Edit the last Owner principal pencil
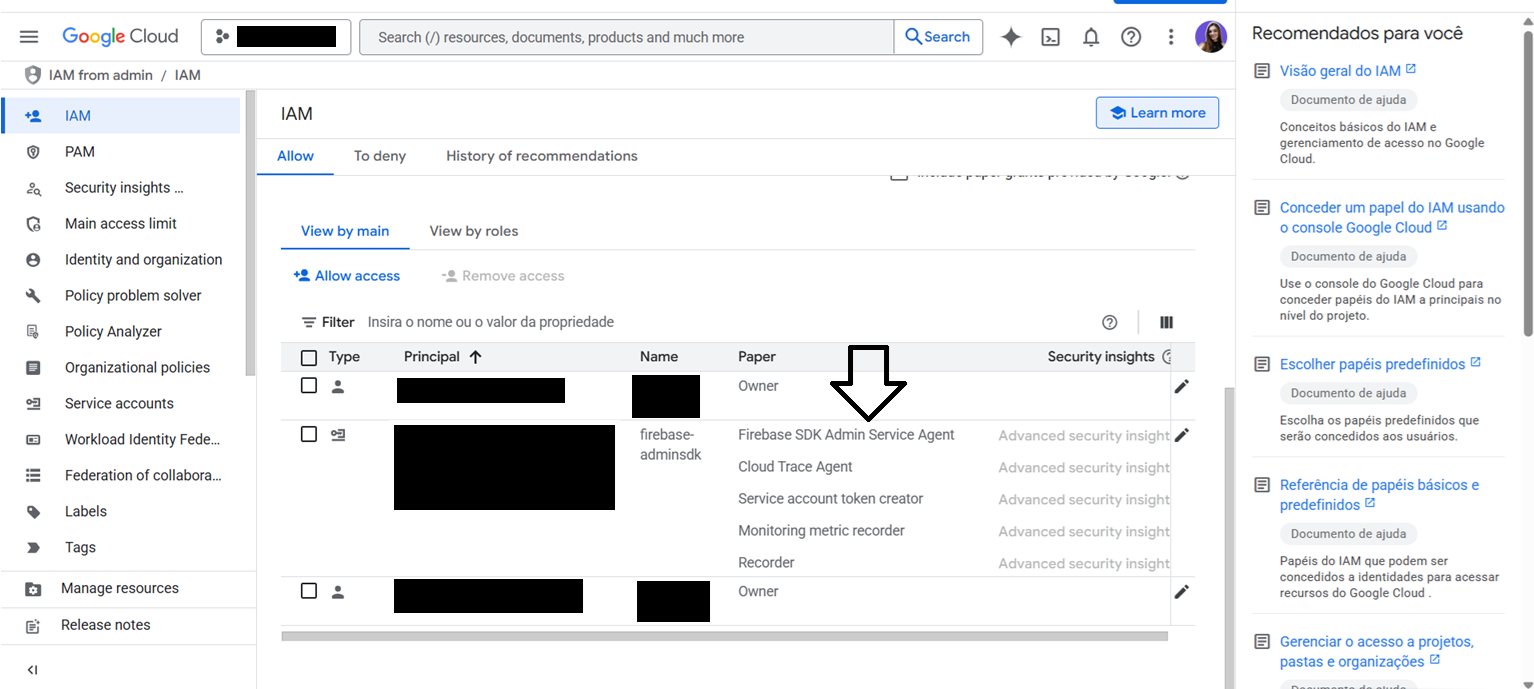This screenshot has height=689, width=1534. 1182,591
